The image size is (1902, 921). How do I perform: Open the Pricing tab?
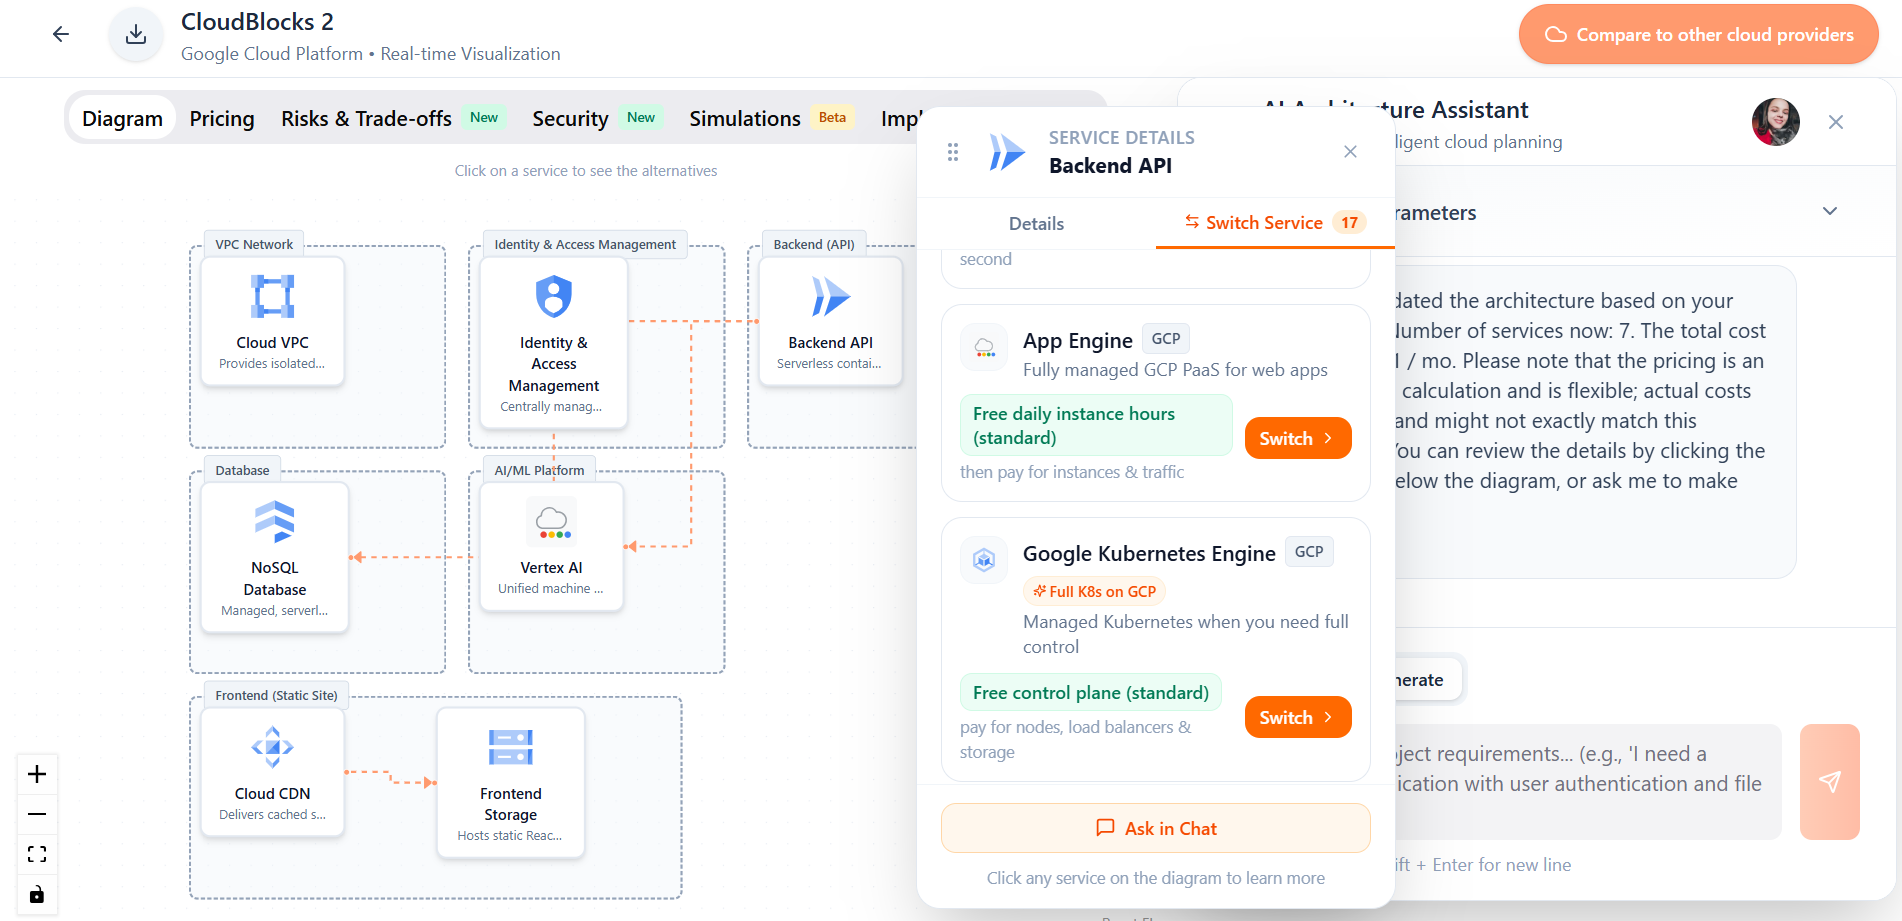pyautogui.click(x=222, y=119)
